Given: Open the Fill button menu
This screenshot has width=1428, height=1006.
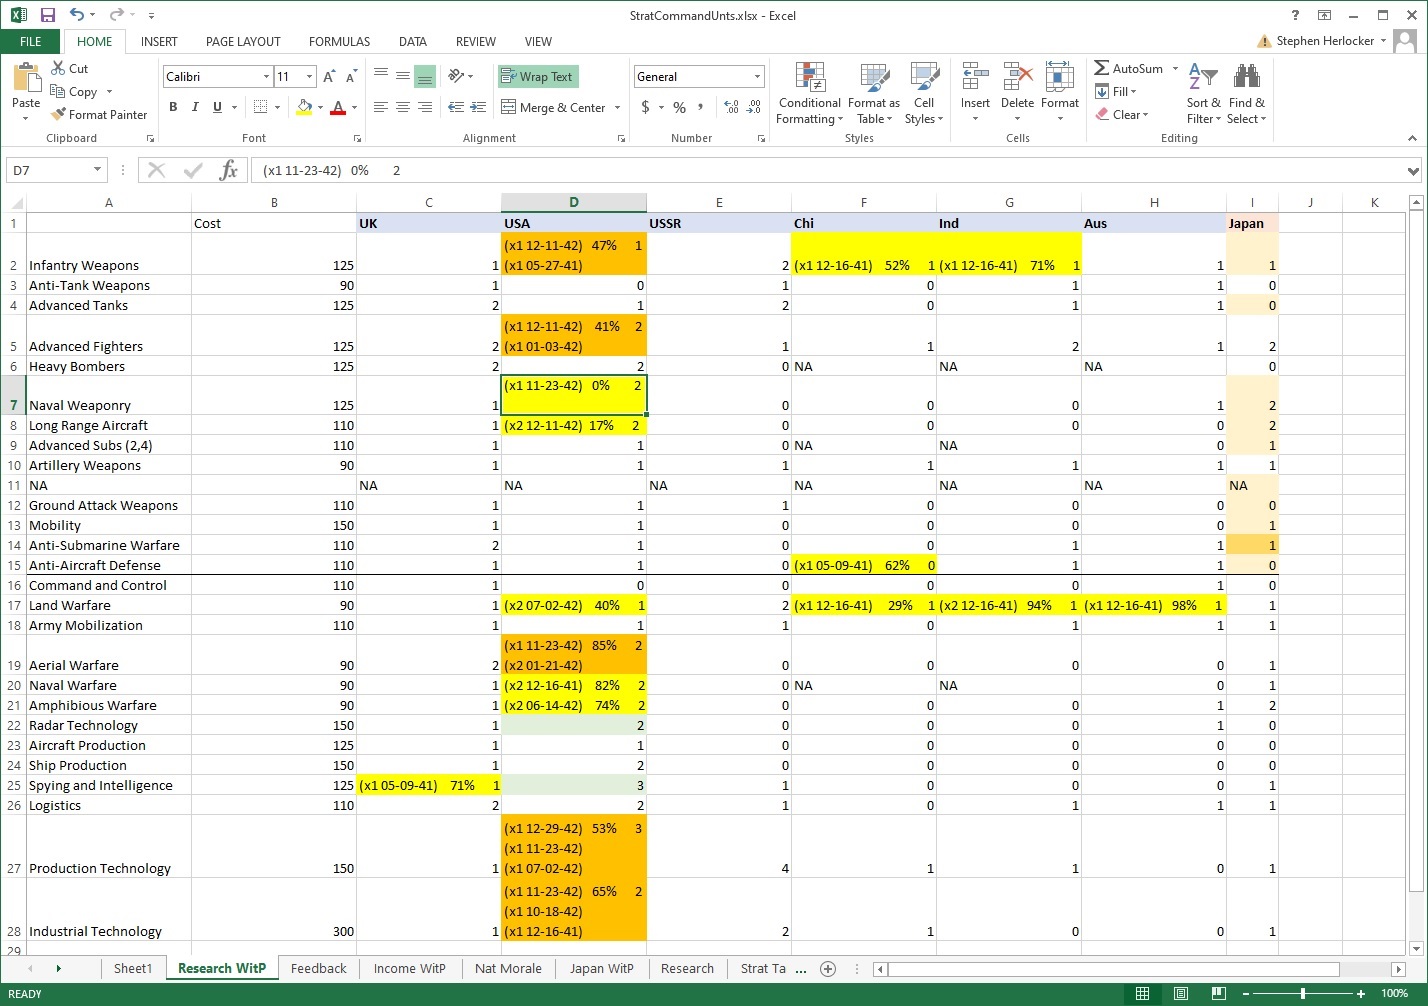Looking at the screenshot, I should 1116,91.
